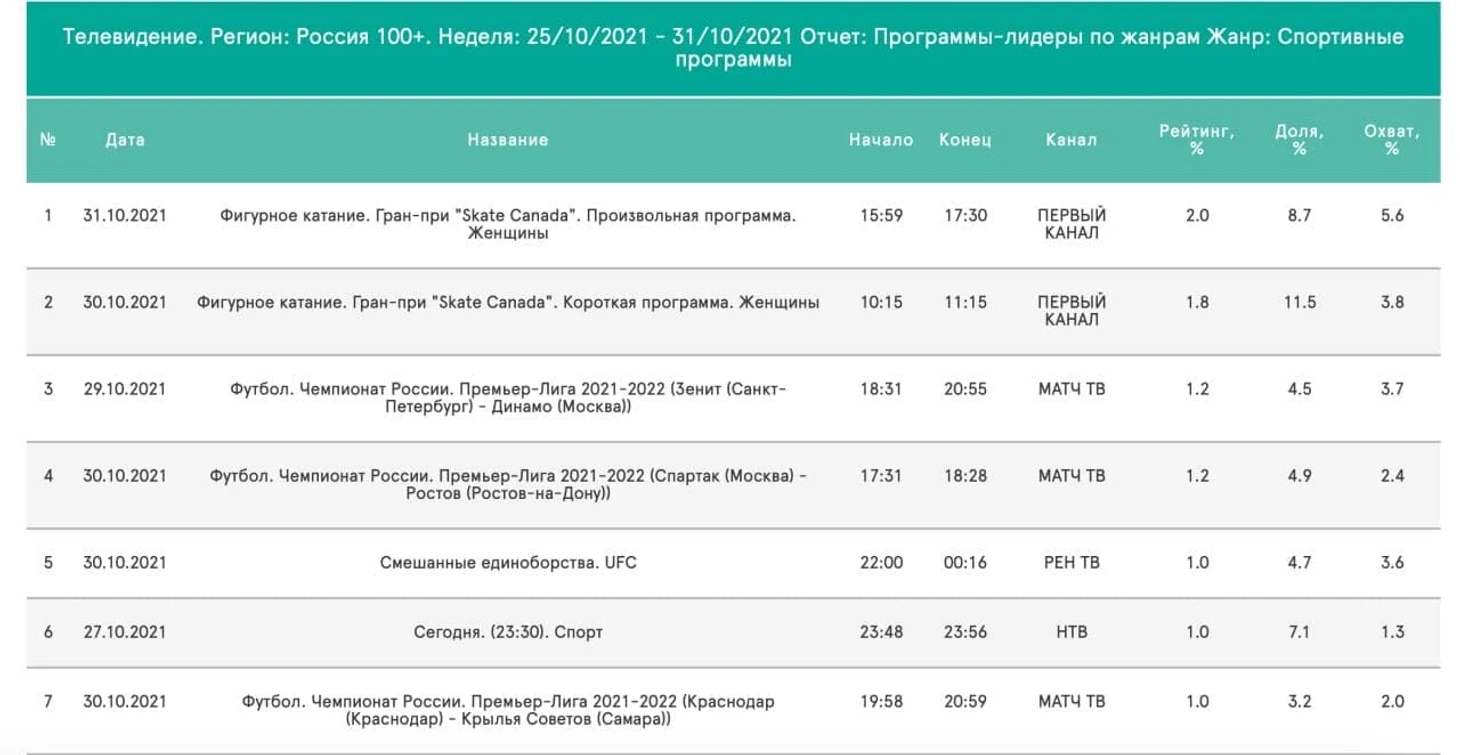Select start time 23:48
Viewport: 1460px width, 755px height.
click(x=881, y=632)
